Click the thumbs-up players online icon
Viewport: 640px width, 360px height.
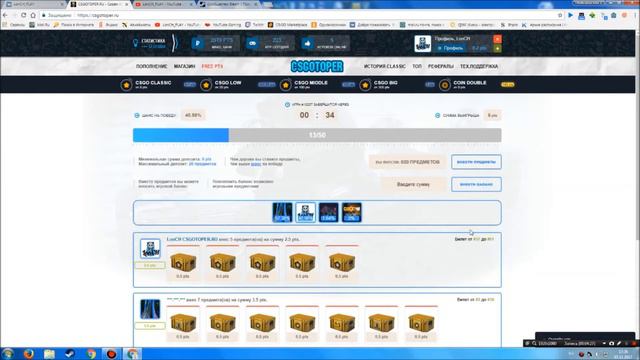pos(307,43)
